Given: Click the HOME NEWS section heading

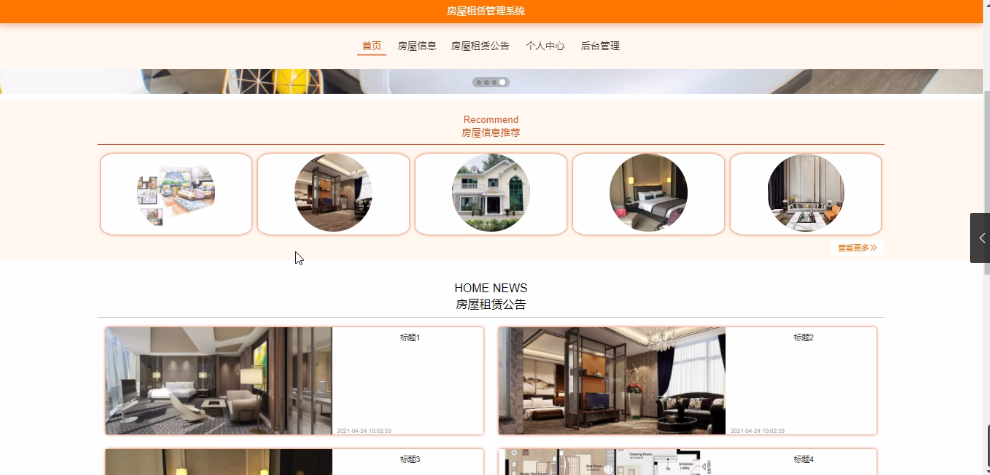Looking at the screenshot, I should point(491,288).
